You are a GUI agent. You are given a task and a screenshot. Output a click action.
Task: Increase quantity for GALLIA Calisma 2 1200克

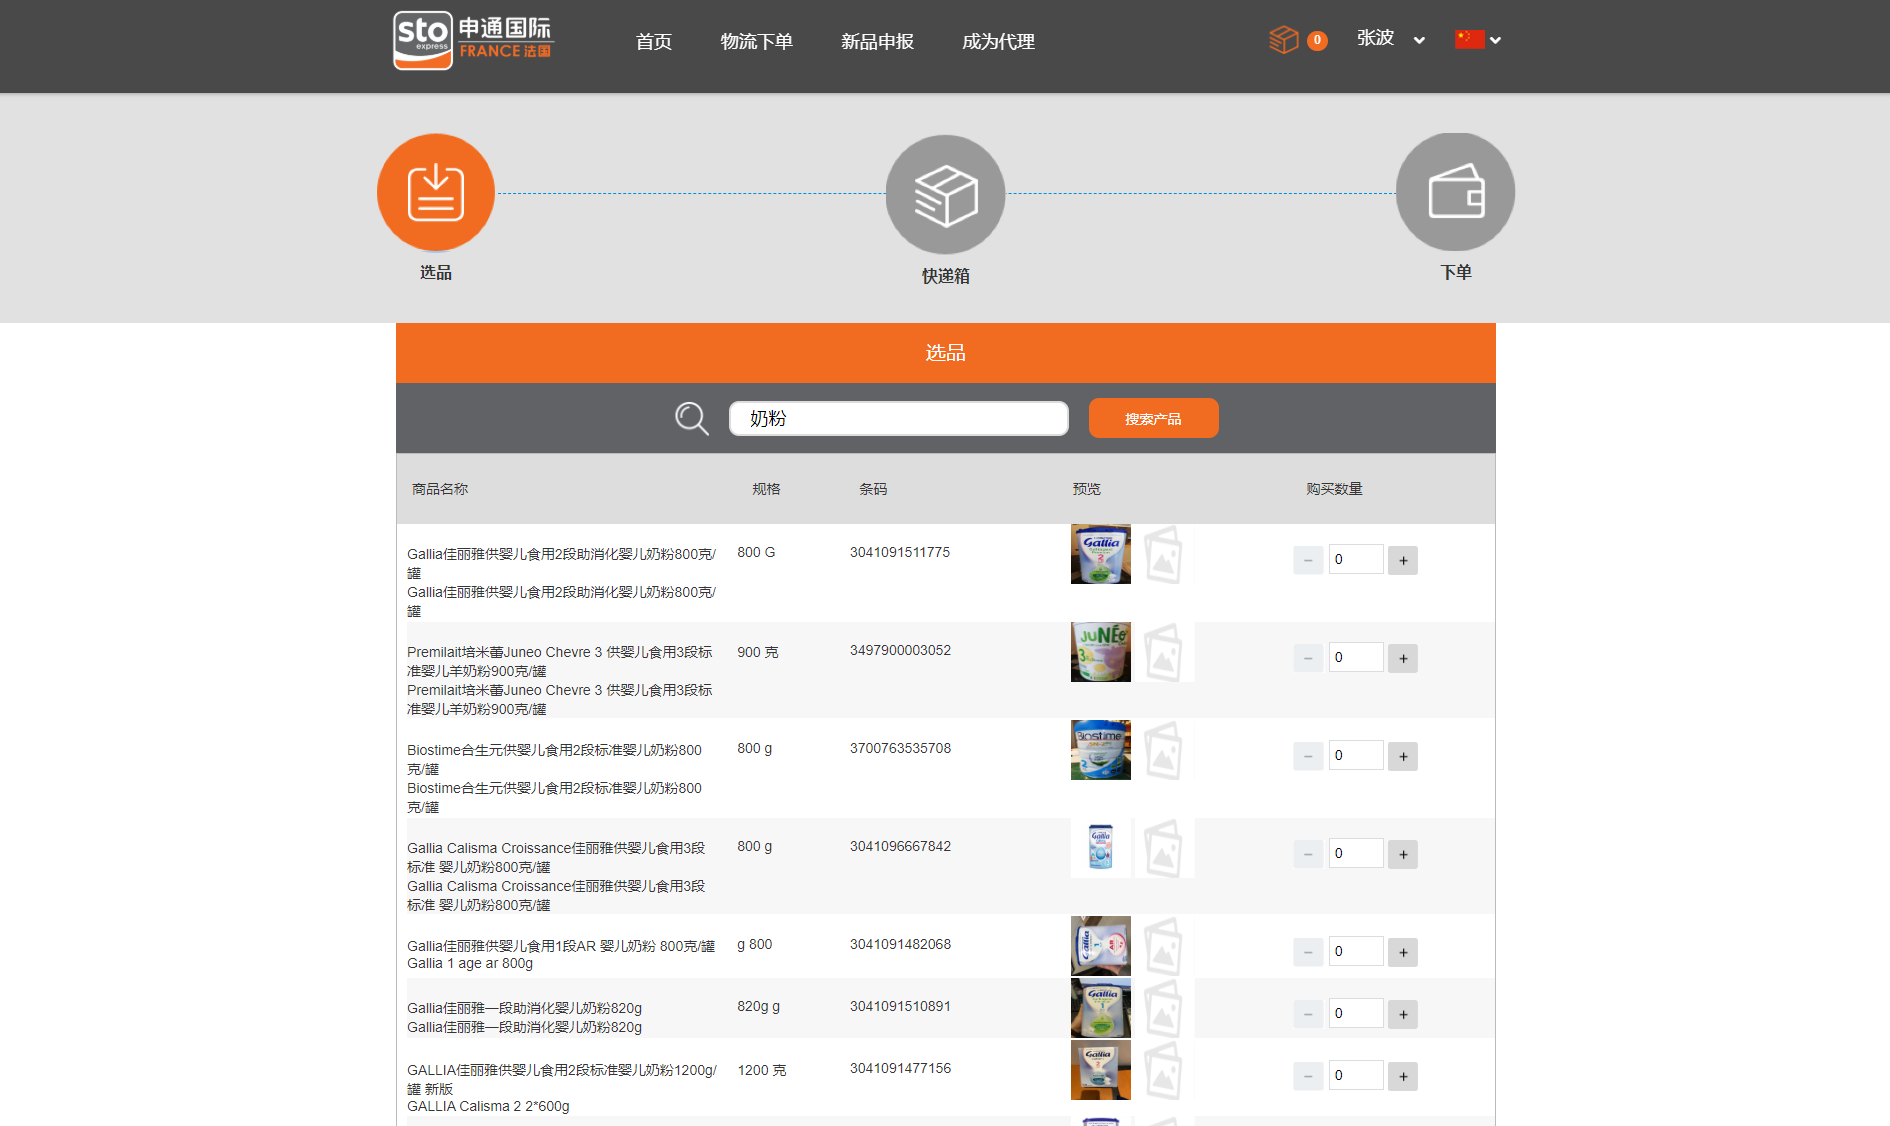(x=1403, y=1076)
